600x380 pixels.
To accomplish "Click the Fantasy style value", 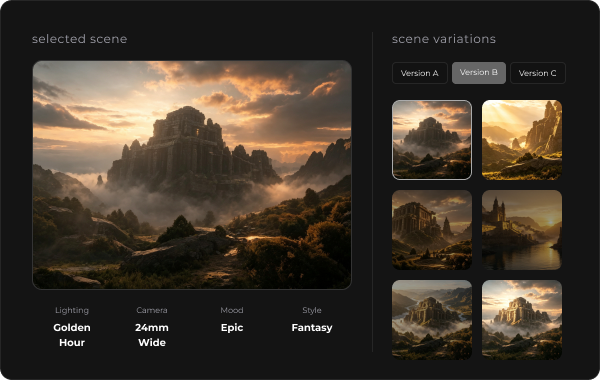I will (x=312, y=328).
